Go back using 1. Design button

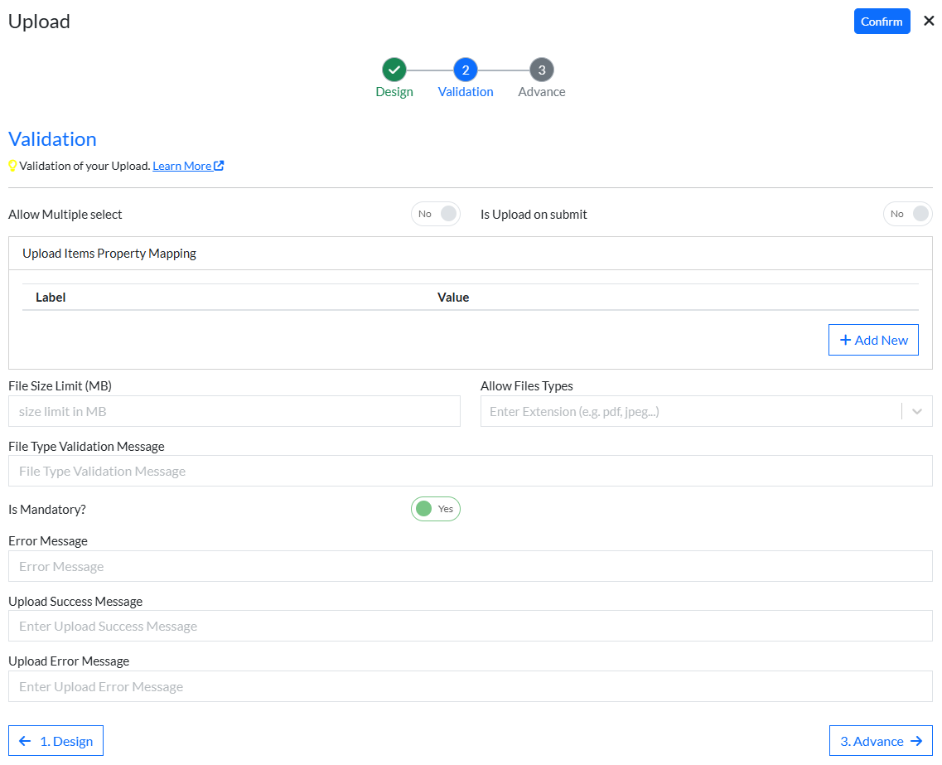pos(56,741)
